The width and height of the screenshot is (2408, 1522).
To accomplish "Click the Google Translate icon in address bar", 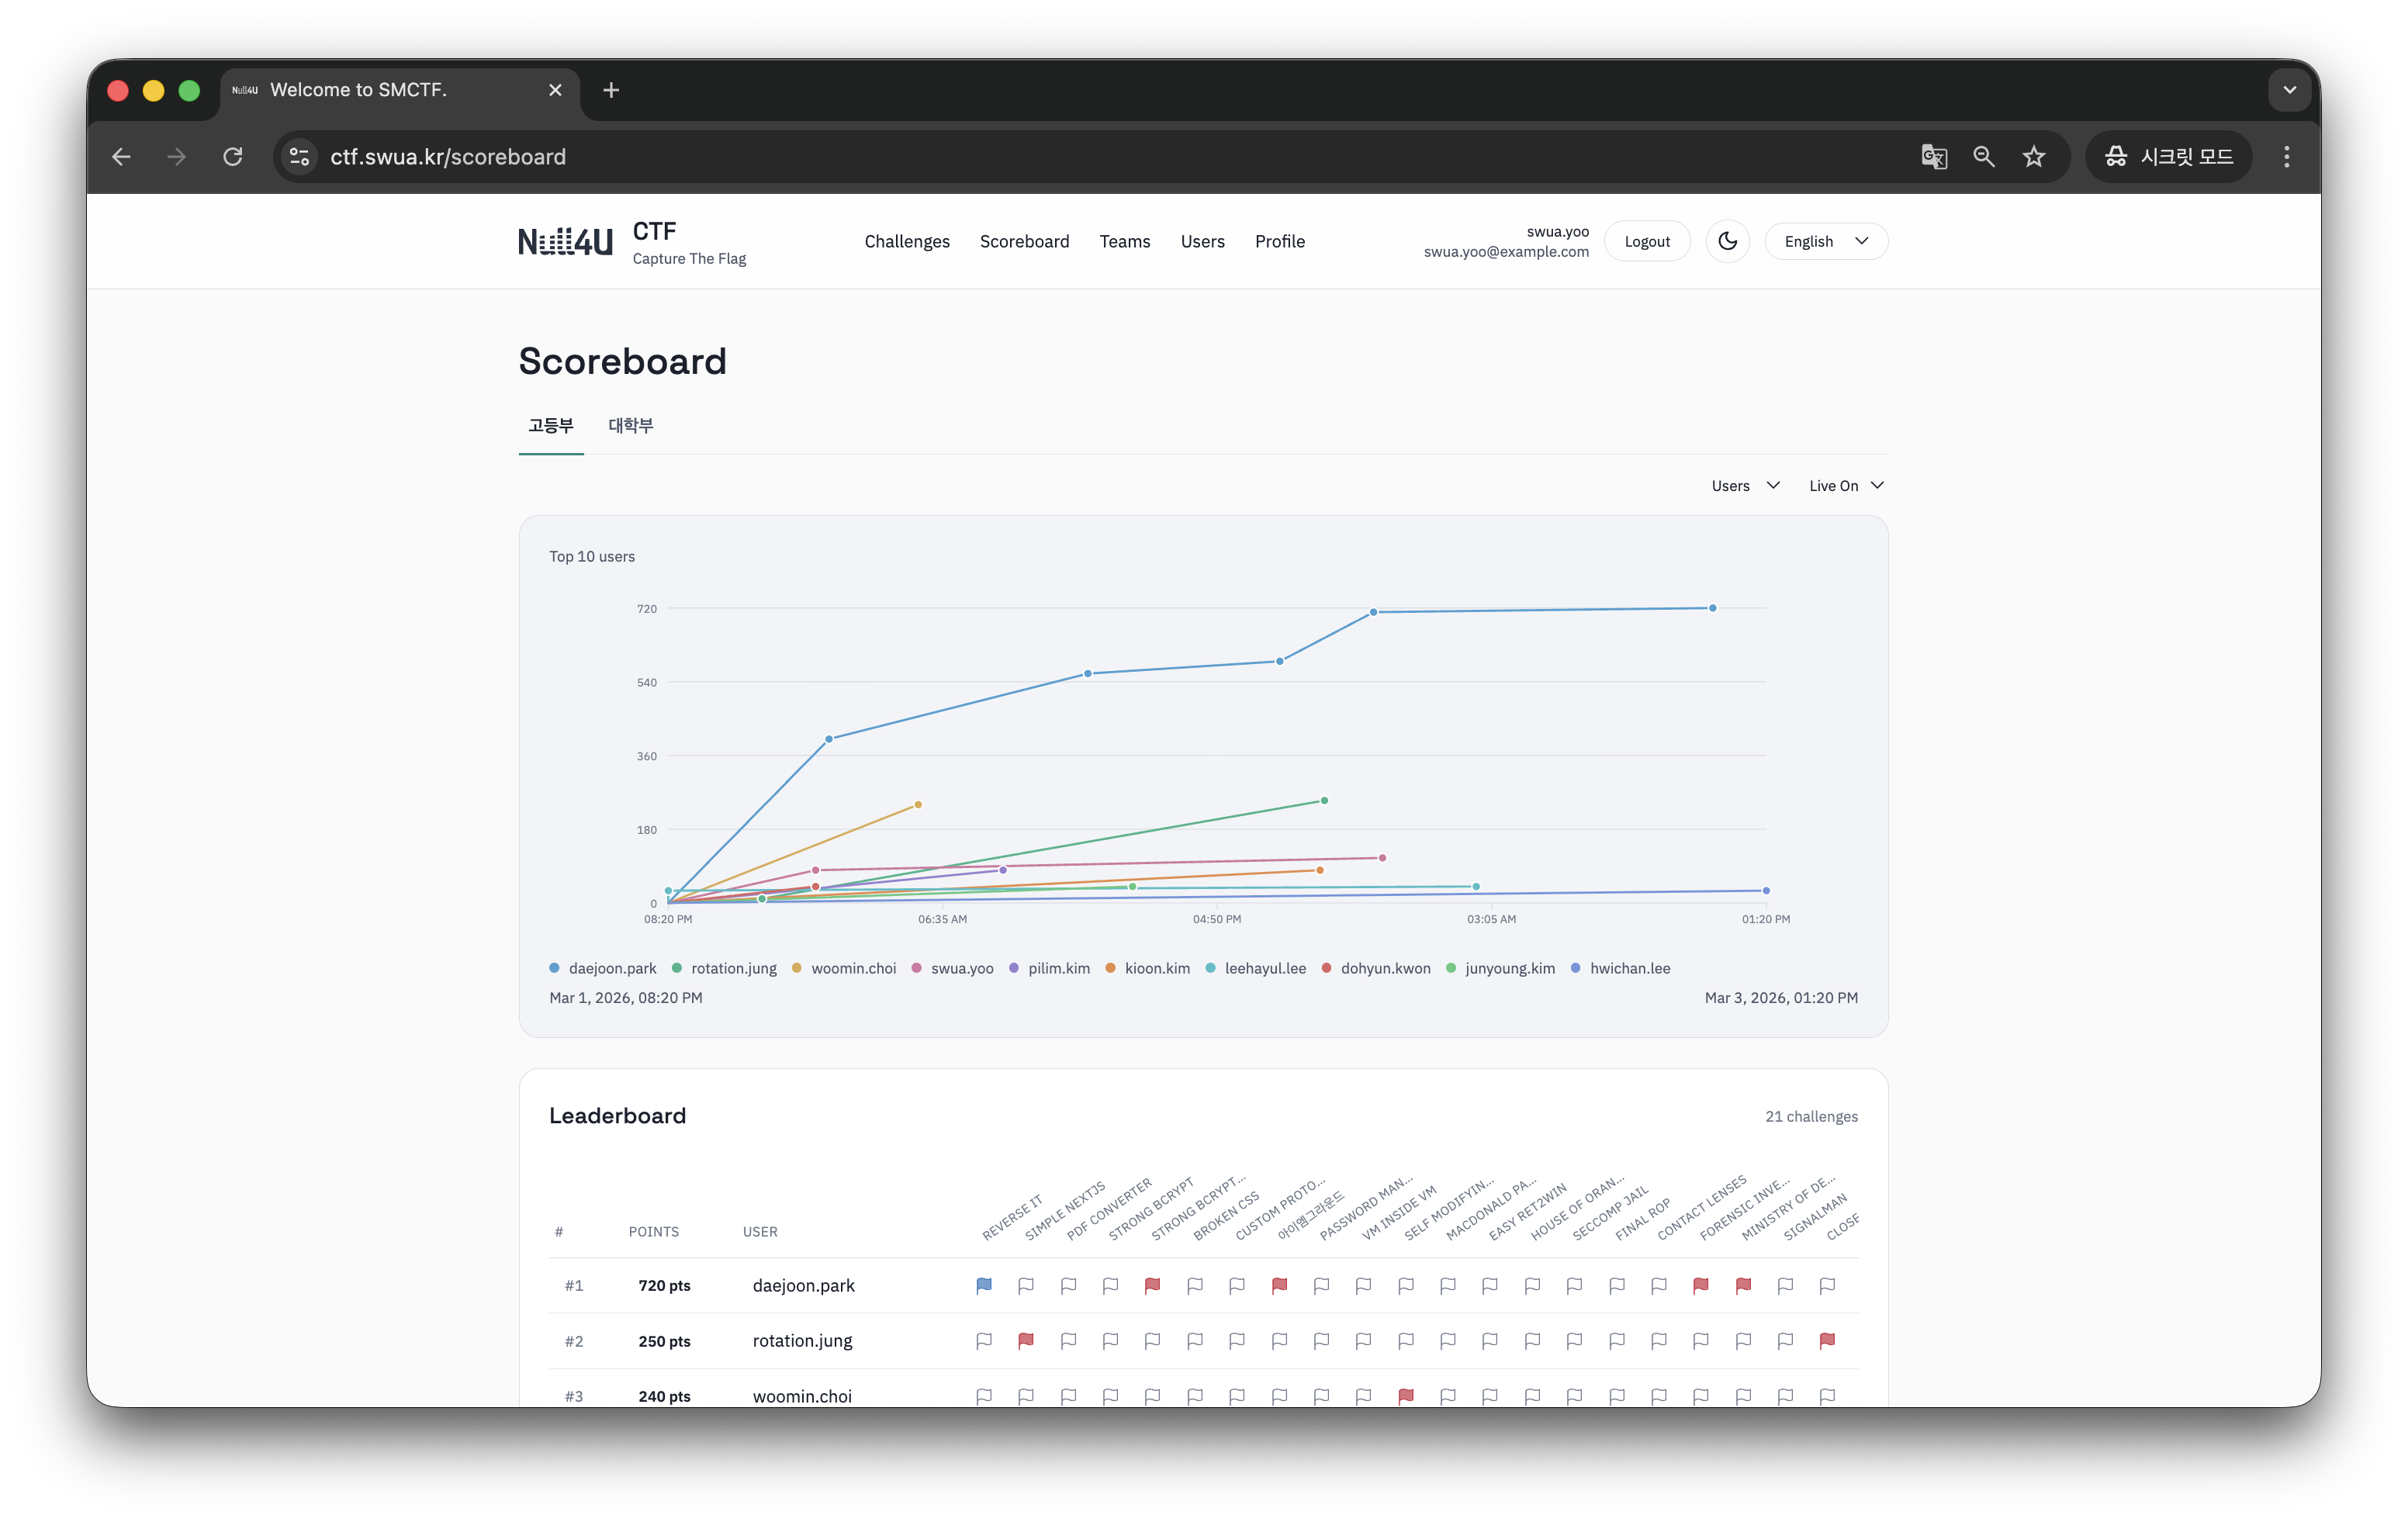I will coord(1933,157).
